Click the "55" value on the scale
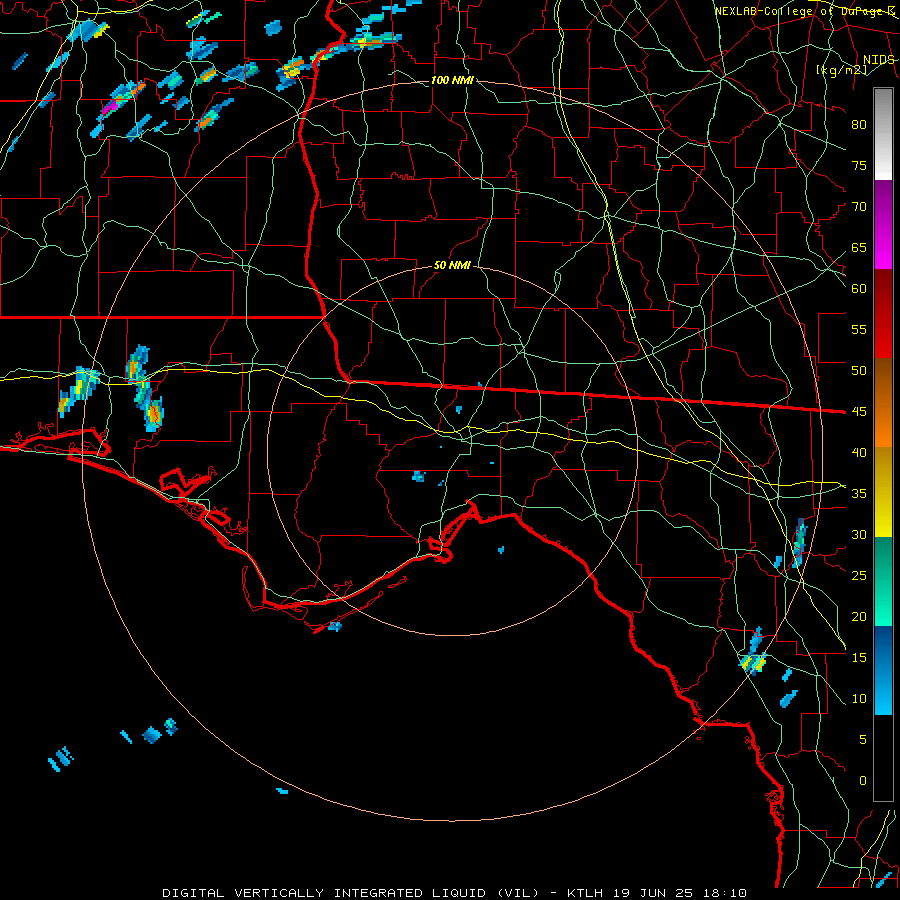The image size is (900, 900). tap(859, 329)
